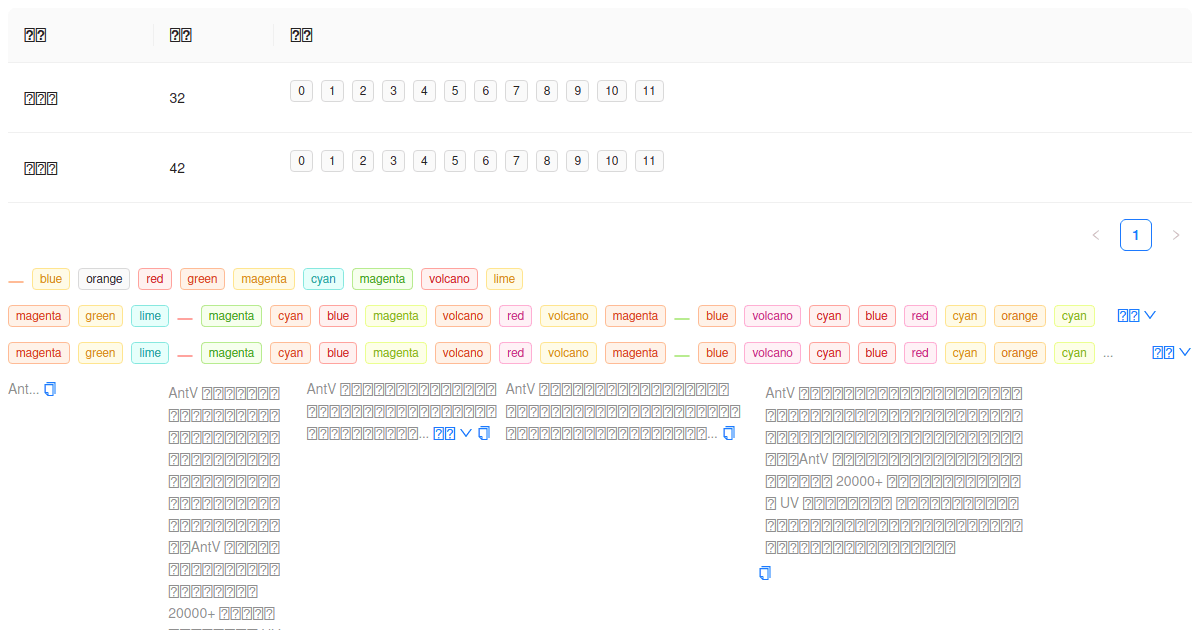Click tag 7 in the age 32 row

point(516,91)
